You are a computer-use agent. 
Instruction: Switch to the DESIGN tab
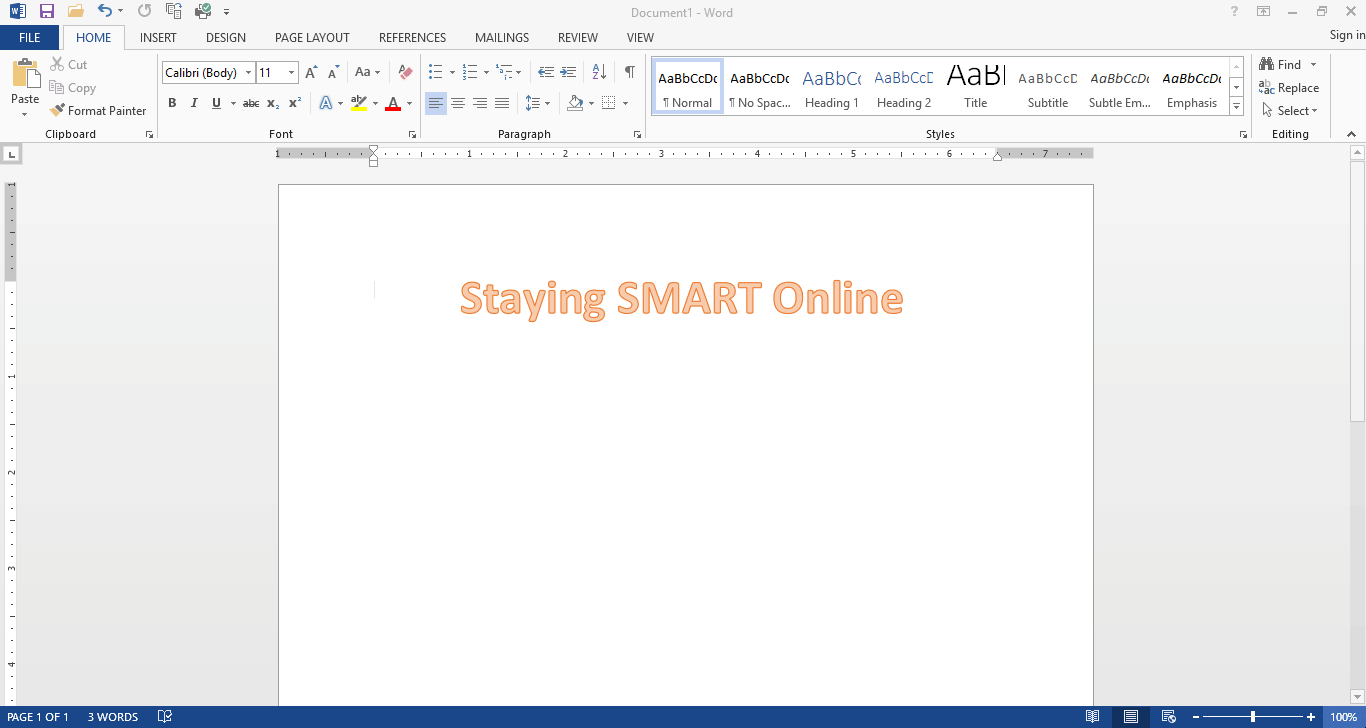tap(226, 38)
